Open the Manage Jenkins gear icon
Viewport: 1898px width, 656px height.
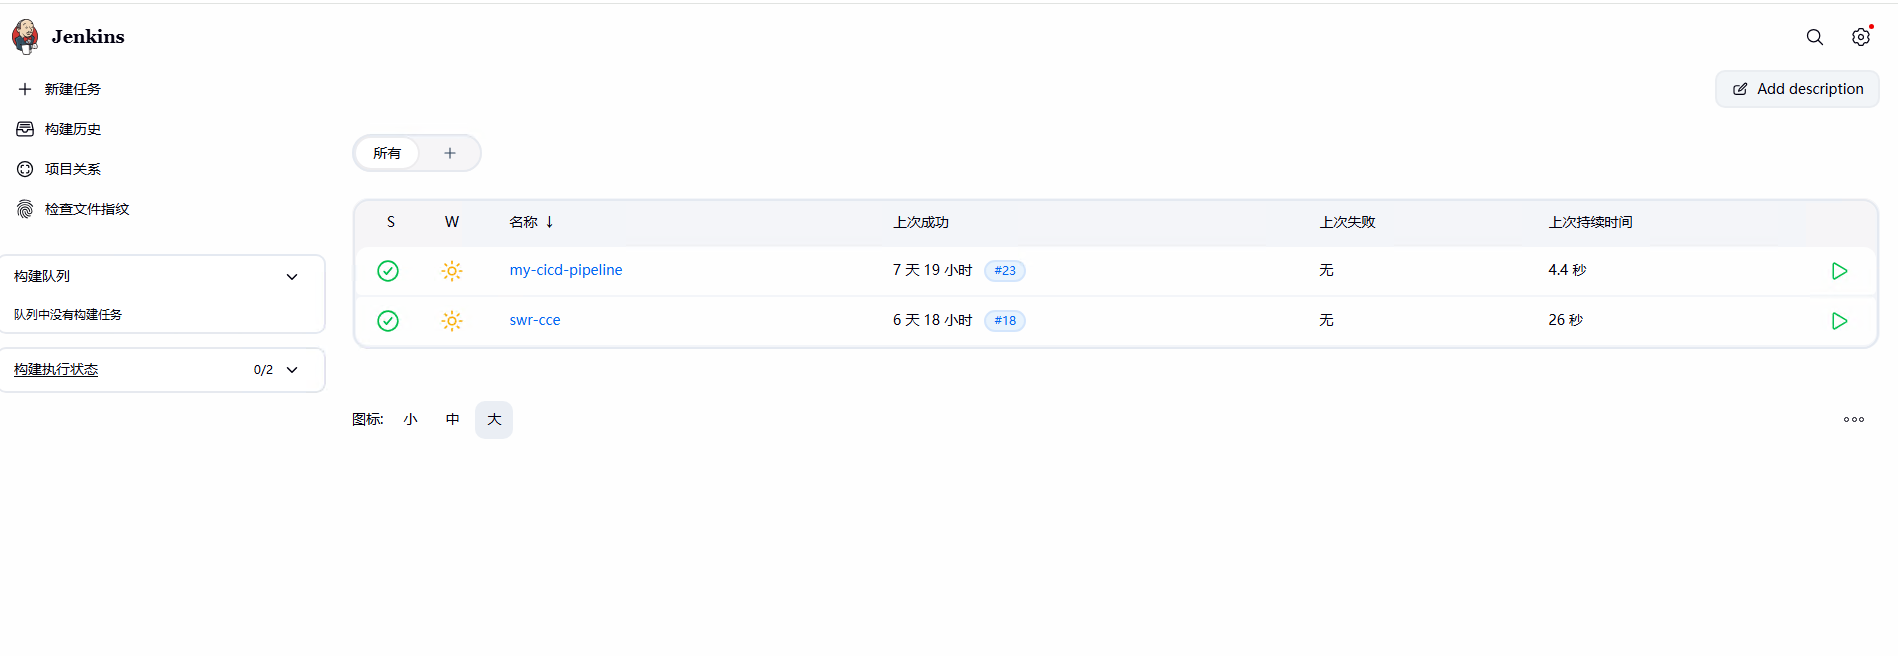(x=1860, y=37)
